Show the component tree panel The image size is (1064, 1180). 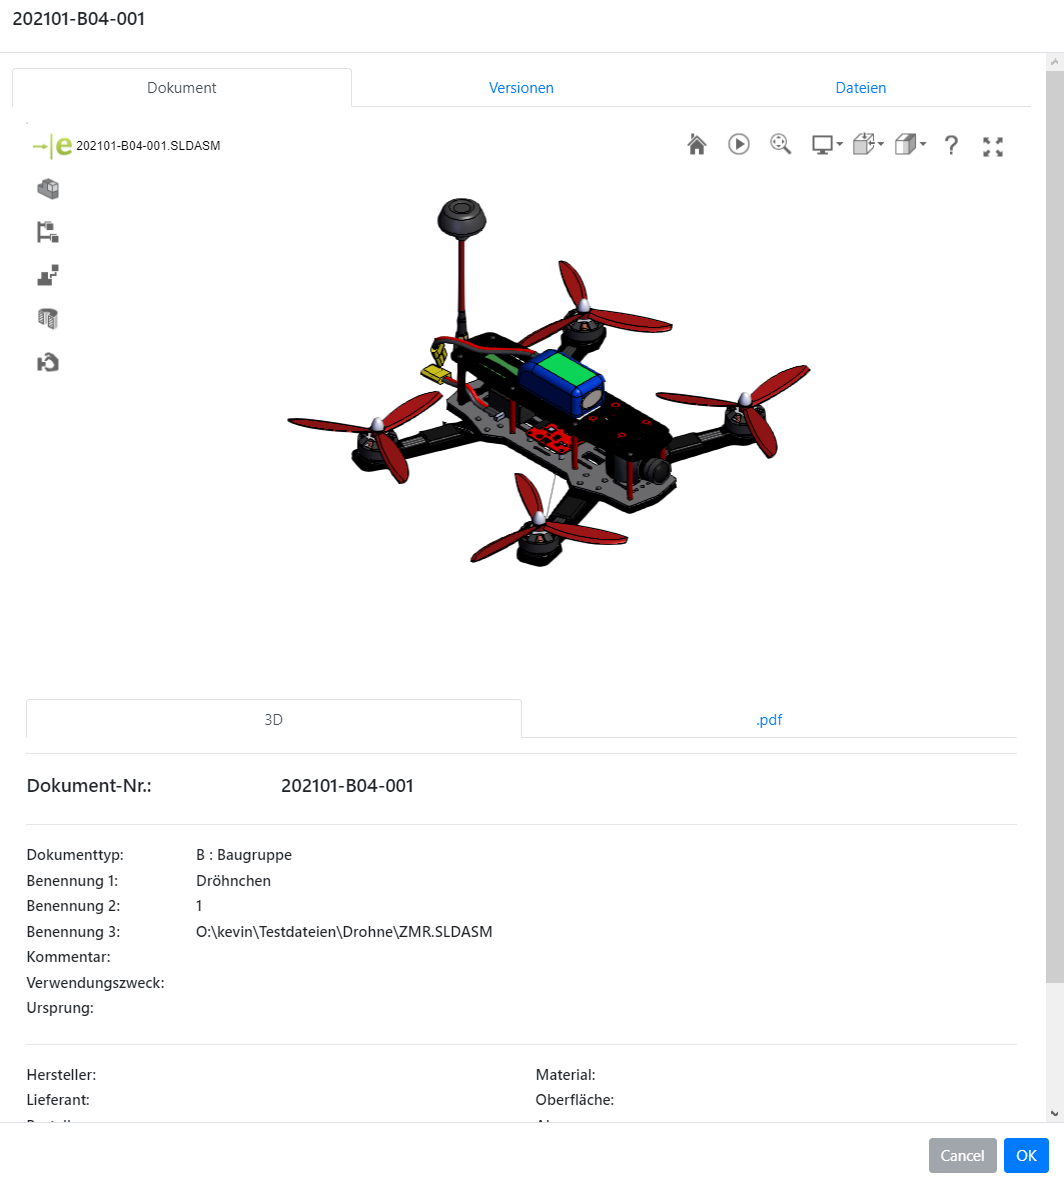tap(48, 232)
